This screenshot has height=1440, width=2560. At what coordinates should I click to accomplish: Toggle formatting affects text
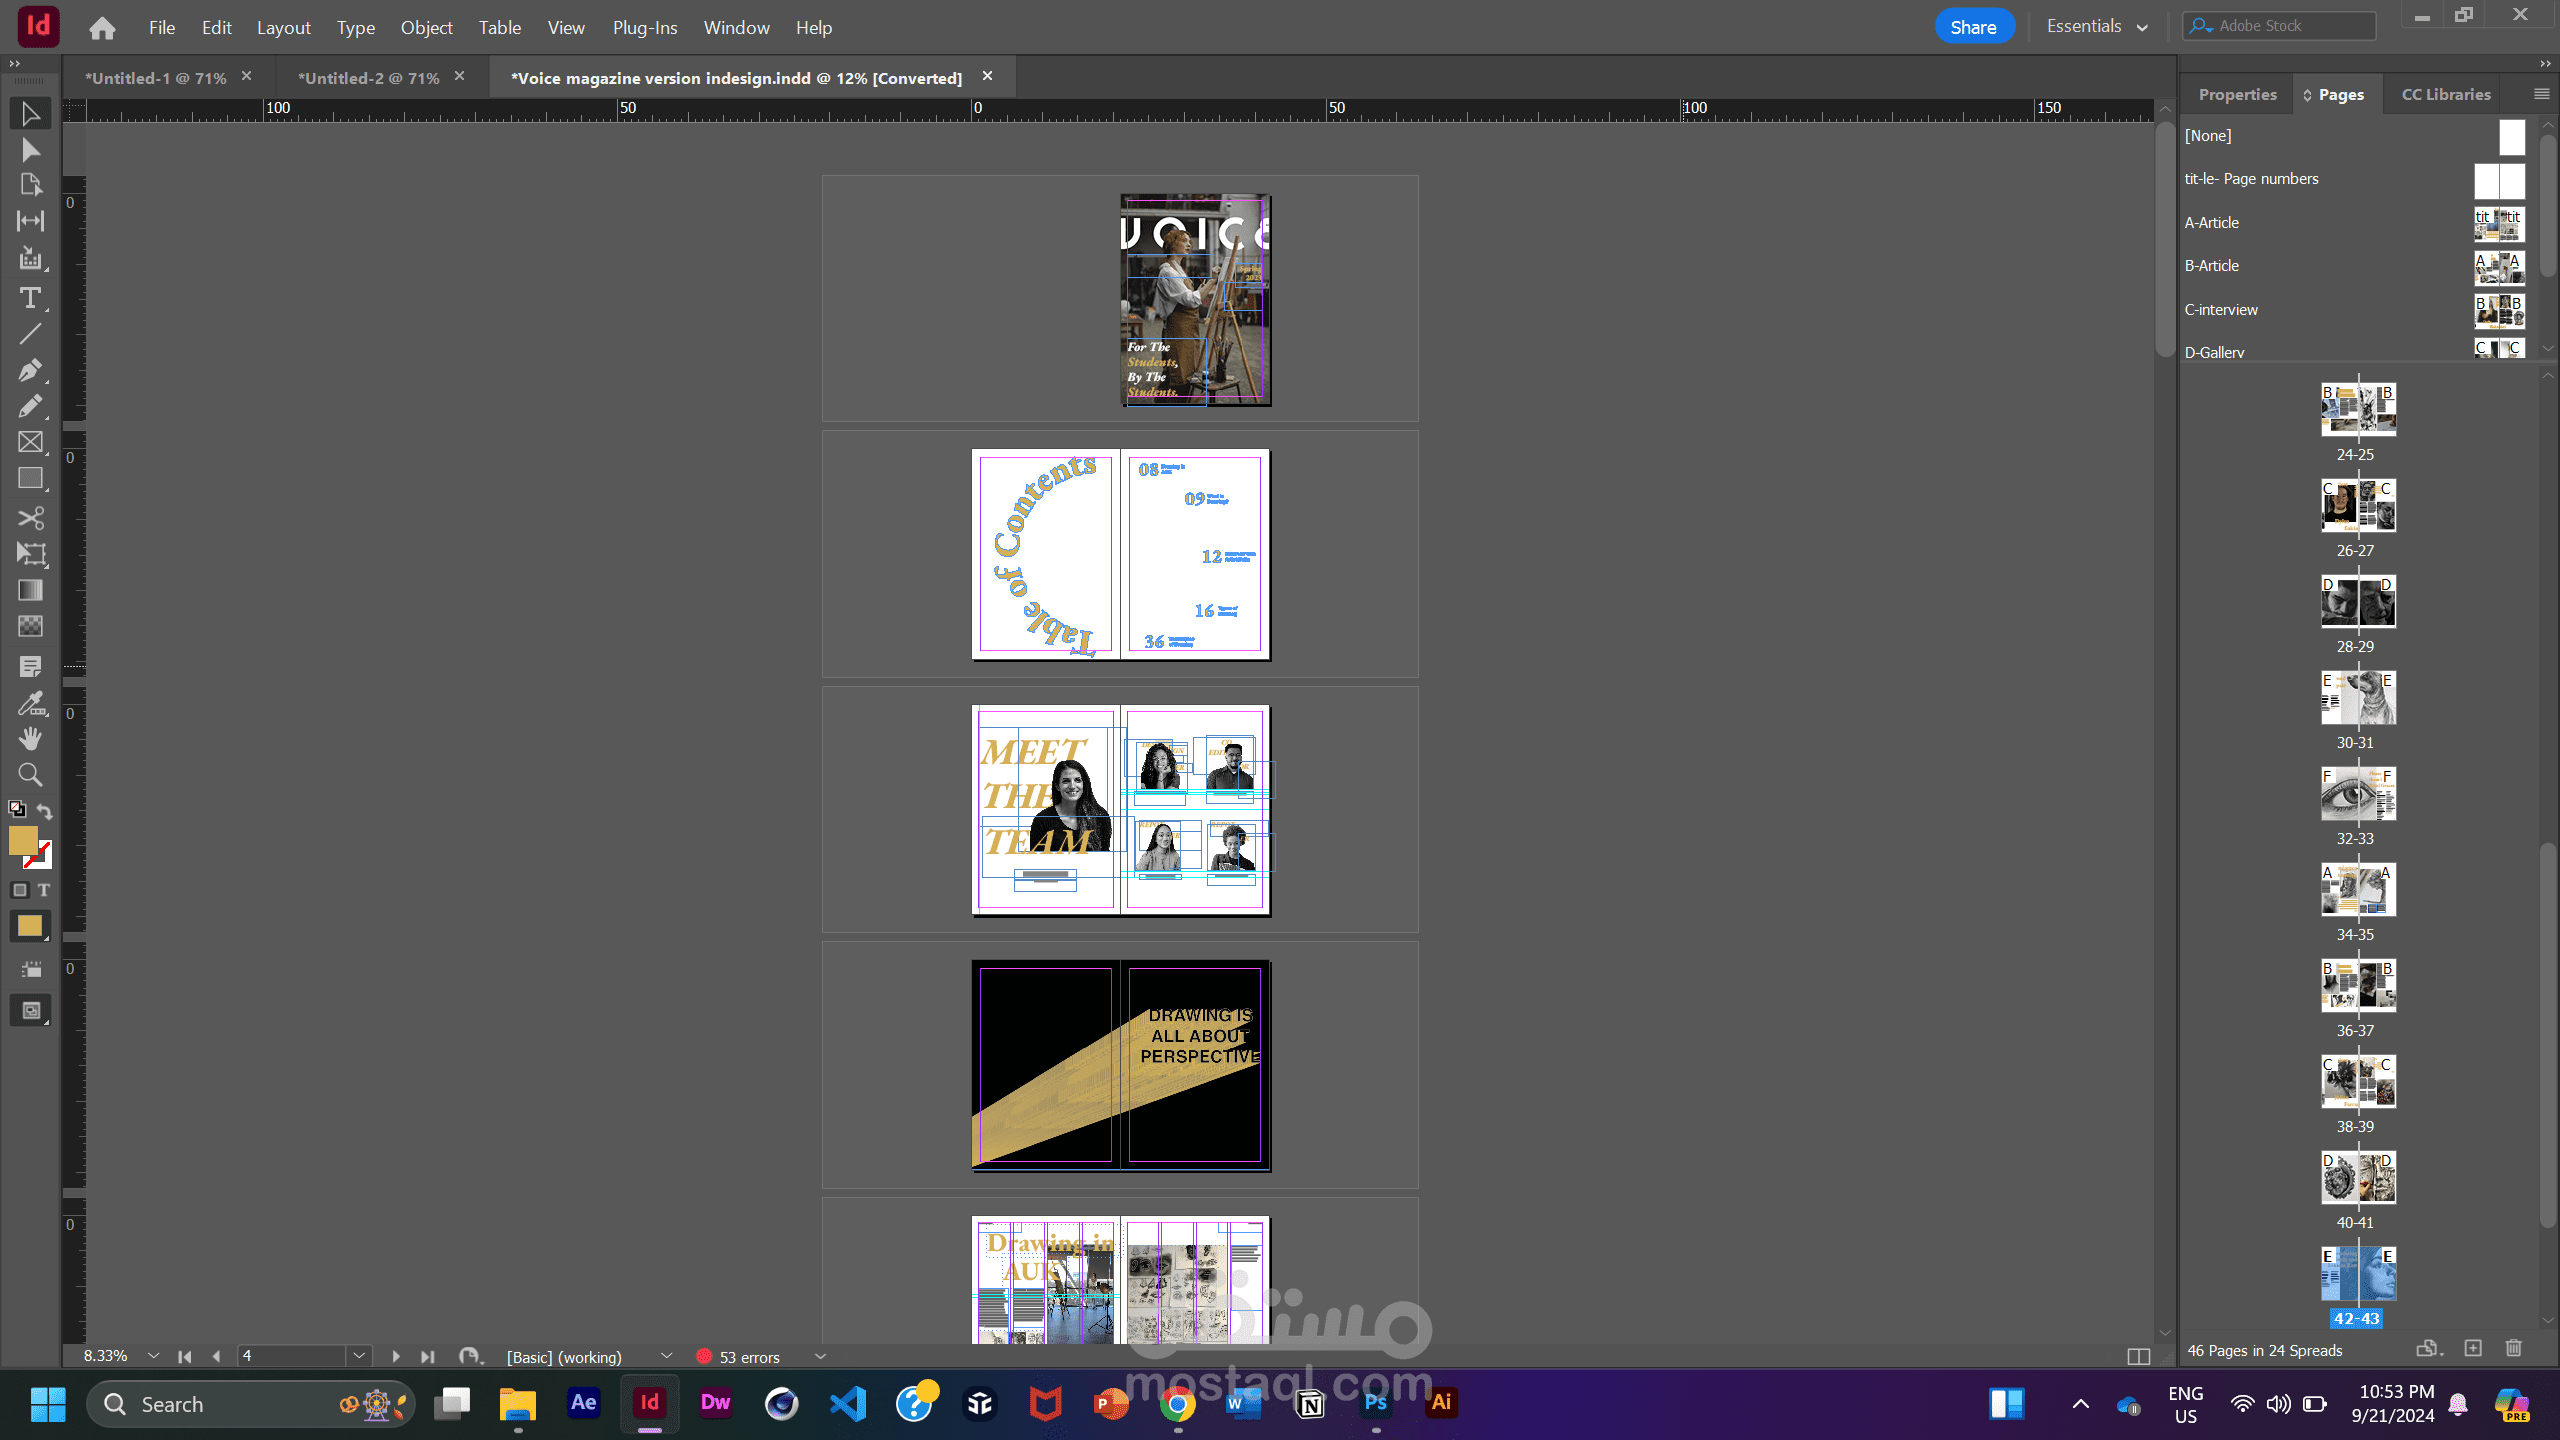[44, 890]
